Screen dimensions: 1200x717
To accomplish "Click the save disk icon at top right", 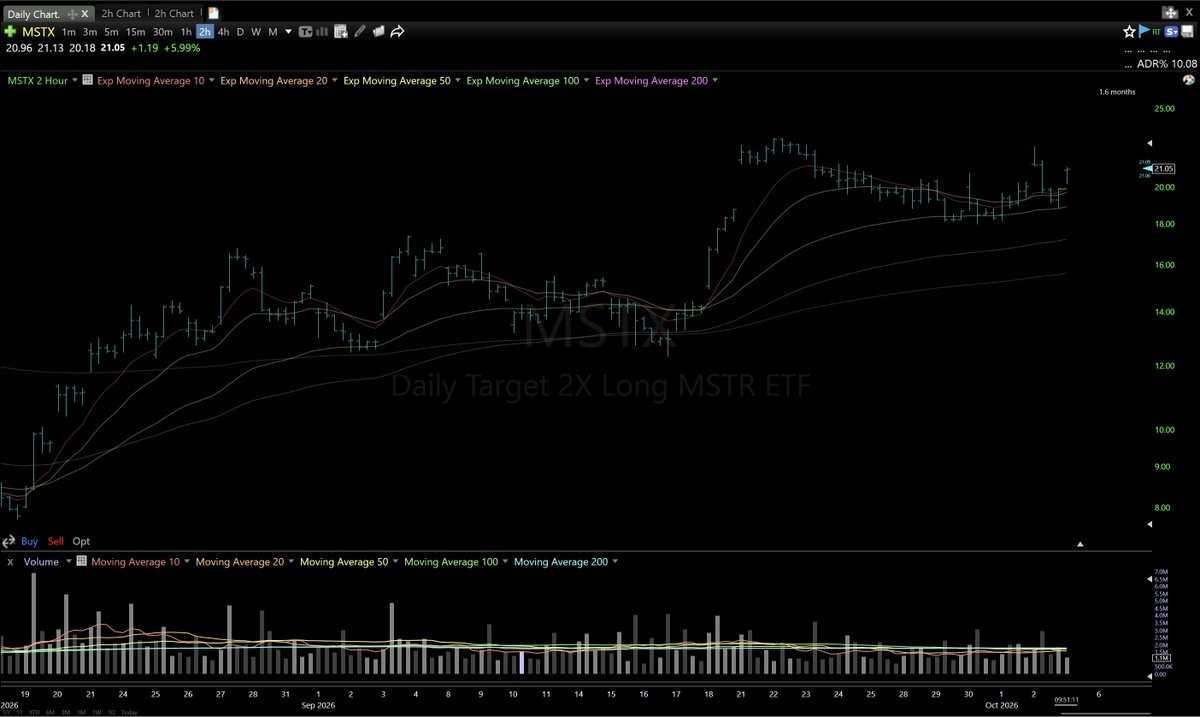I will 1186,32.
